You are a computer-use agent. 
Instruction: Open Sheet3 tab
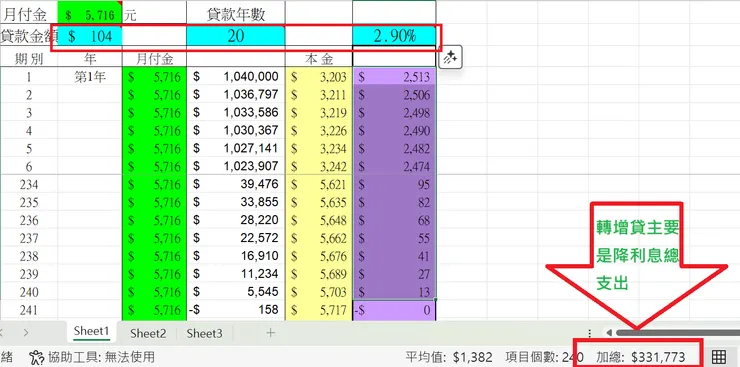(x=204, y=334)
